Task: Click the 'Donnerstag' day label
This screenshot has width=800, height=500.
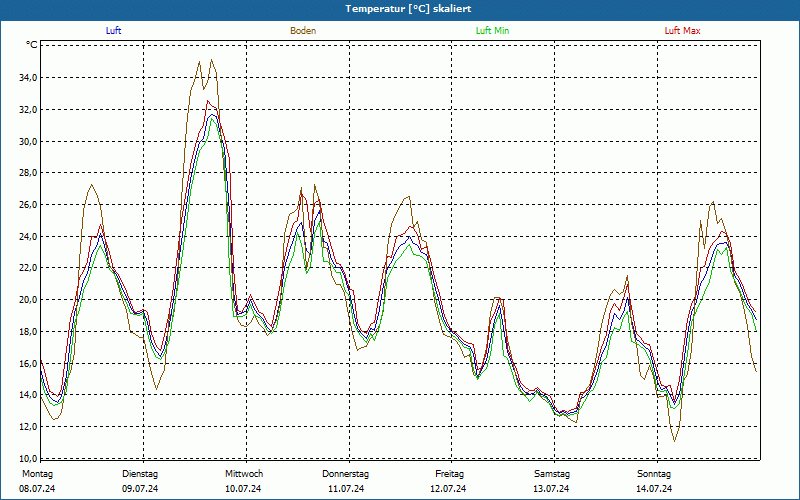Action: (x=345, y=474)
